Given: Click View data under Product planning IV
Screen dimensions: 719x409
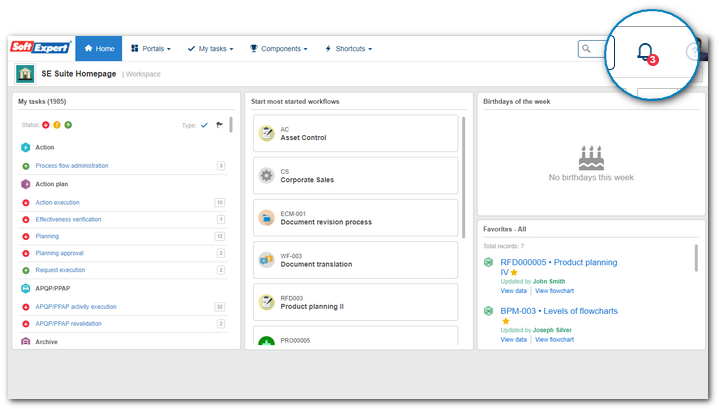Looking at the screenshot, I should click(514, 291).
